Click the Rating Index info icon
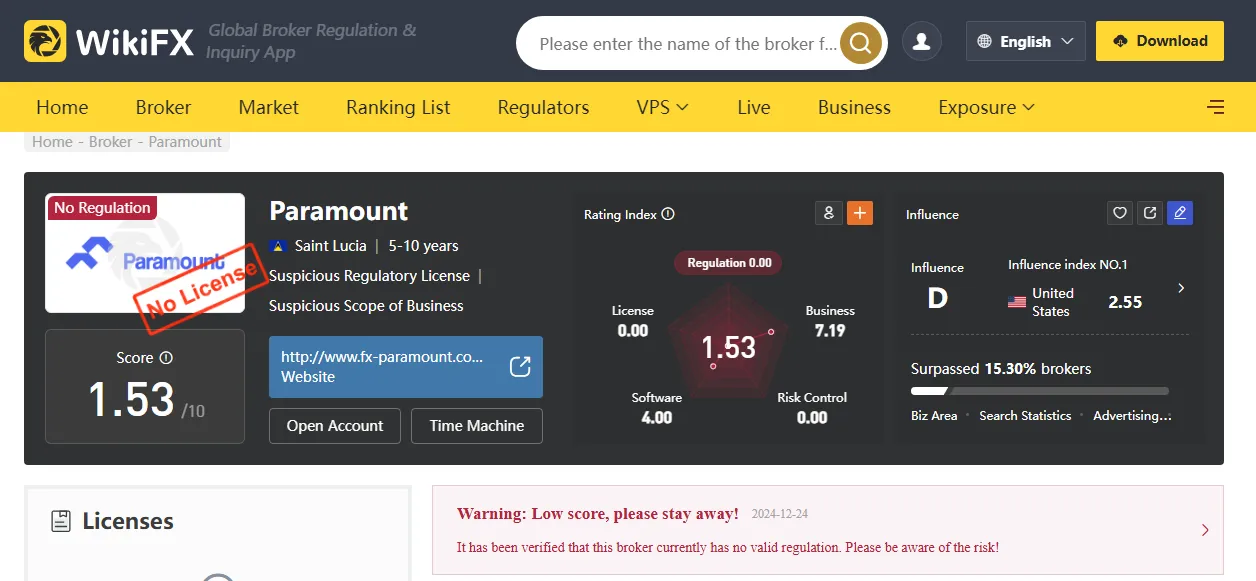This screenshot has width=1256, height=581. coord(668,214)
